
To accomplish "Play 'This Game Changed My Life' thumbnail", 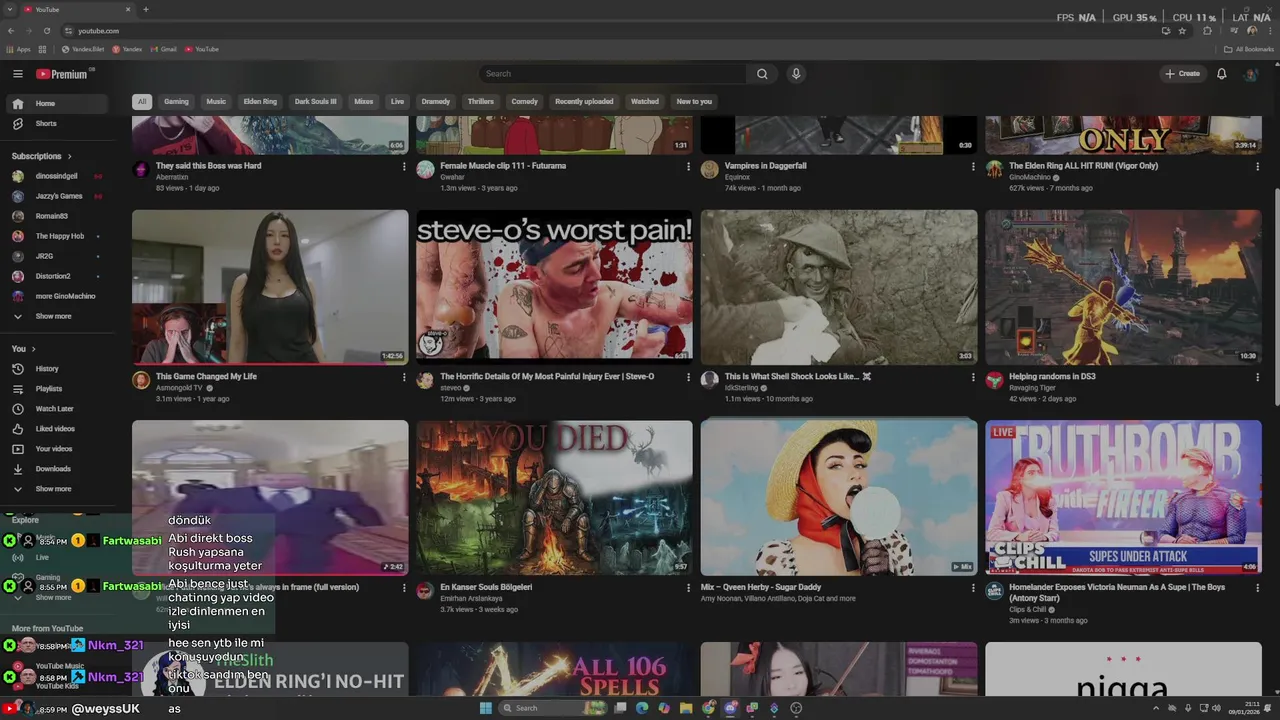I will [x=270, y=287].
